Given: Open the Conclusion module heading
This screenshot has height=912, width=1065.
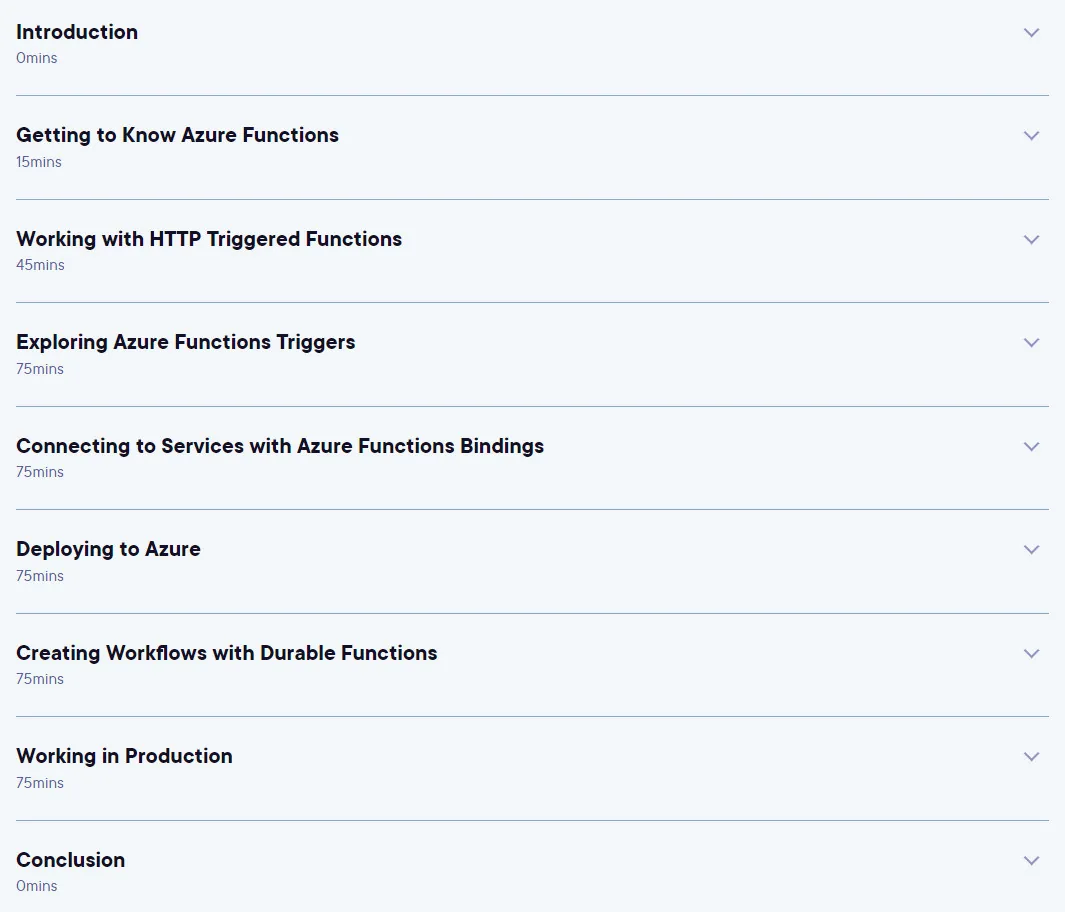Looking at the screenshot, I should coord(71,860).
